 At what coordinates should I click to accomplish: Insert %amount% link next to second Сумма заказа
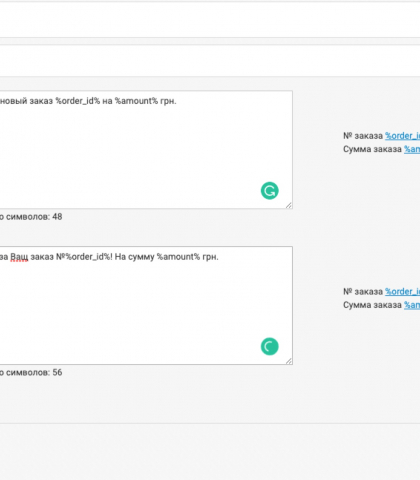pos(412,305)
